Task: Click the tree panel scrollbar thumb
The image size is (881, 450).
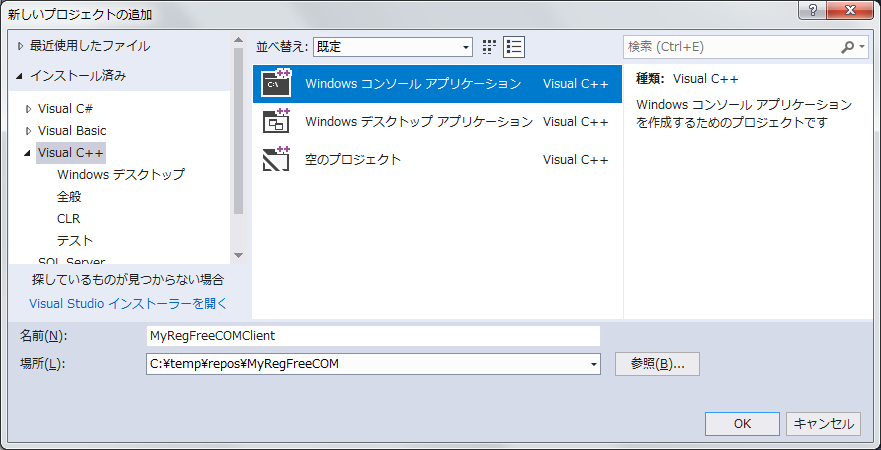Action: tap(238, 130)
